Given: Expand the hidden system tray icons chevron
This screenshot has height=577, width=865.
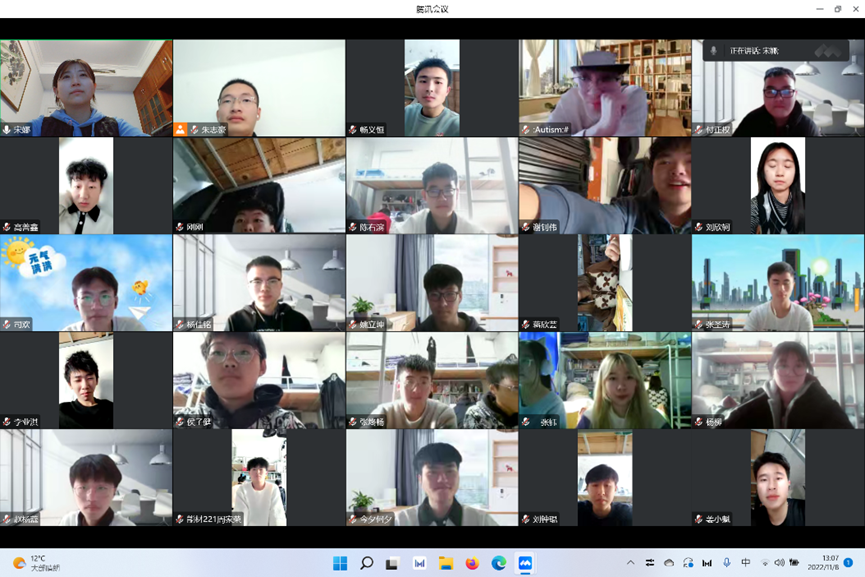Looking at the screenshot, I should (630, 563).
